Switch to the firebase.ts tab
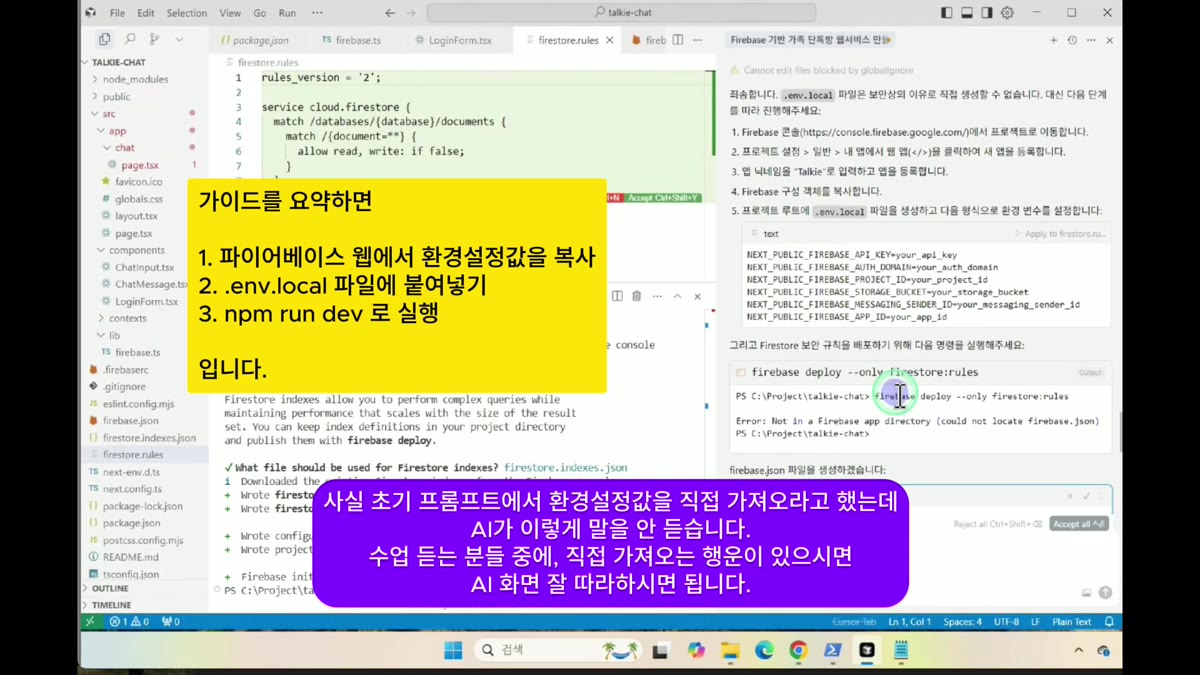 tap(351, 40)
